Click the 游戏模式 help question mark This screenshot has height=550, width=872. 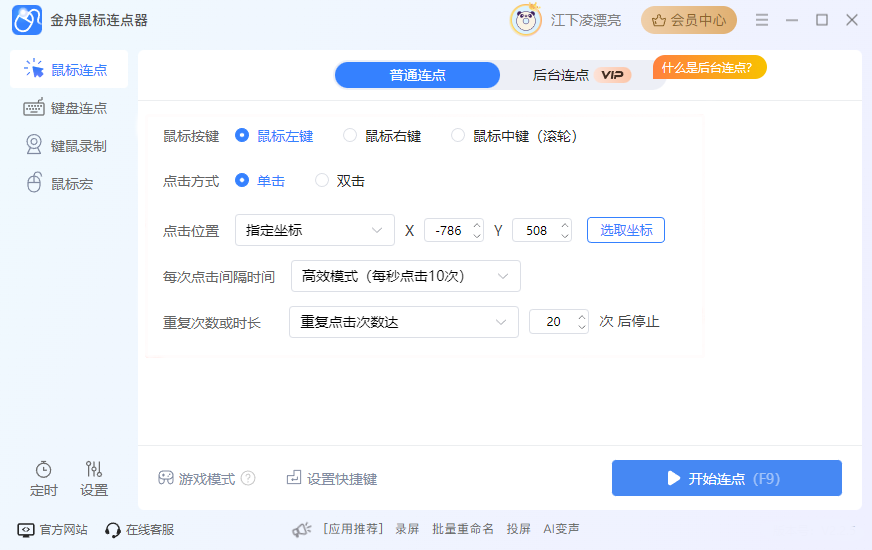tap(248, 478)
